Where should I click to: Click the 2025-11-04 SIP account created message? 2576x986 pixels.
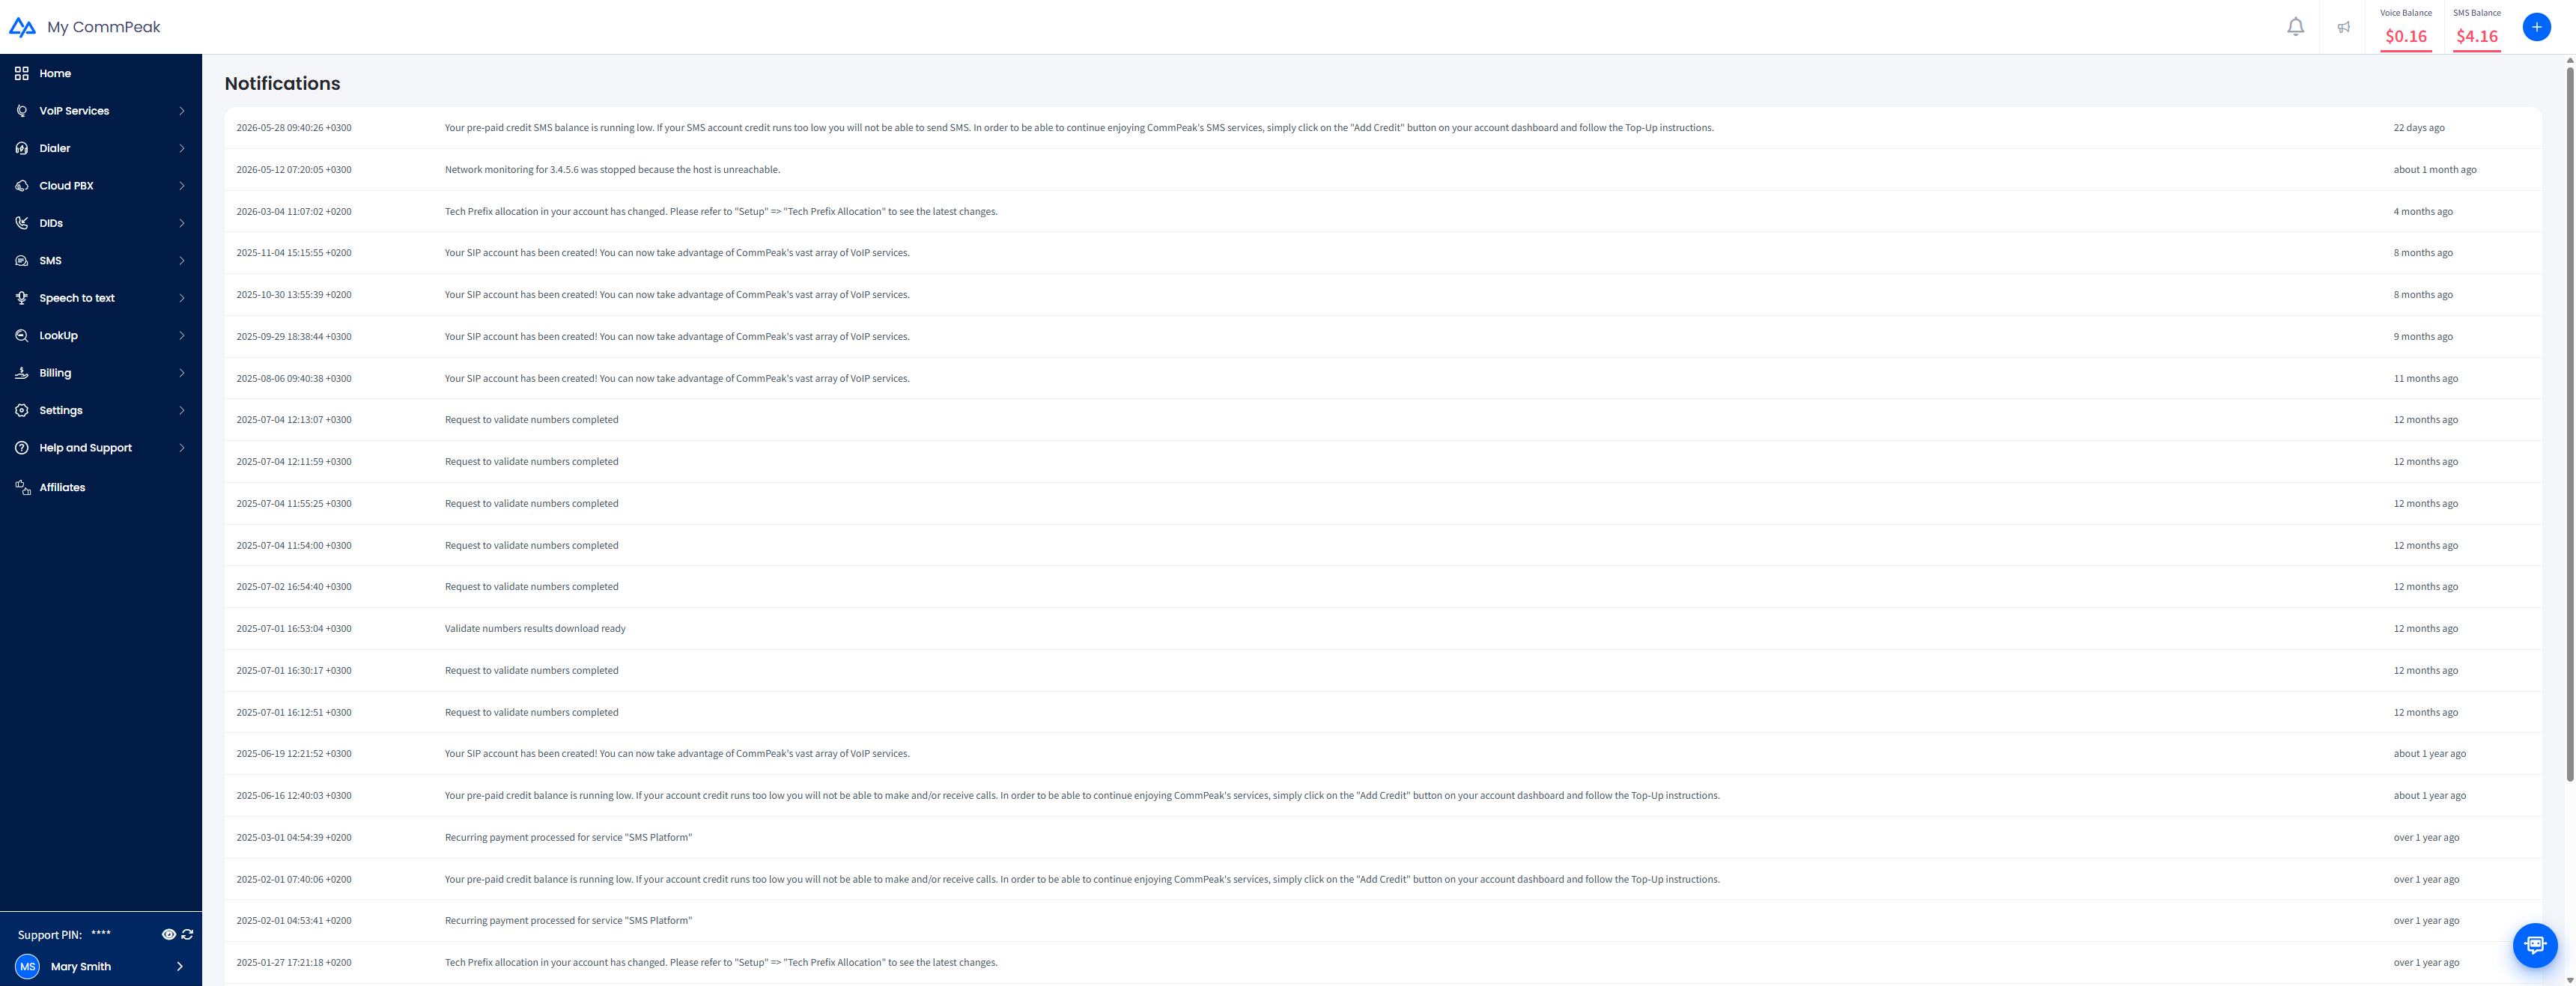click(x=677, y=253)
